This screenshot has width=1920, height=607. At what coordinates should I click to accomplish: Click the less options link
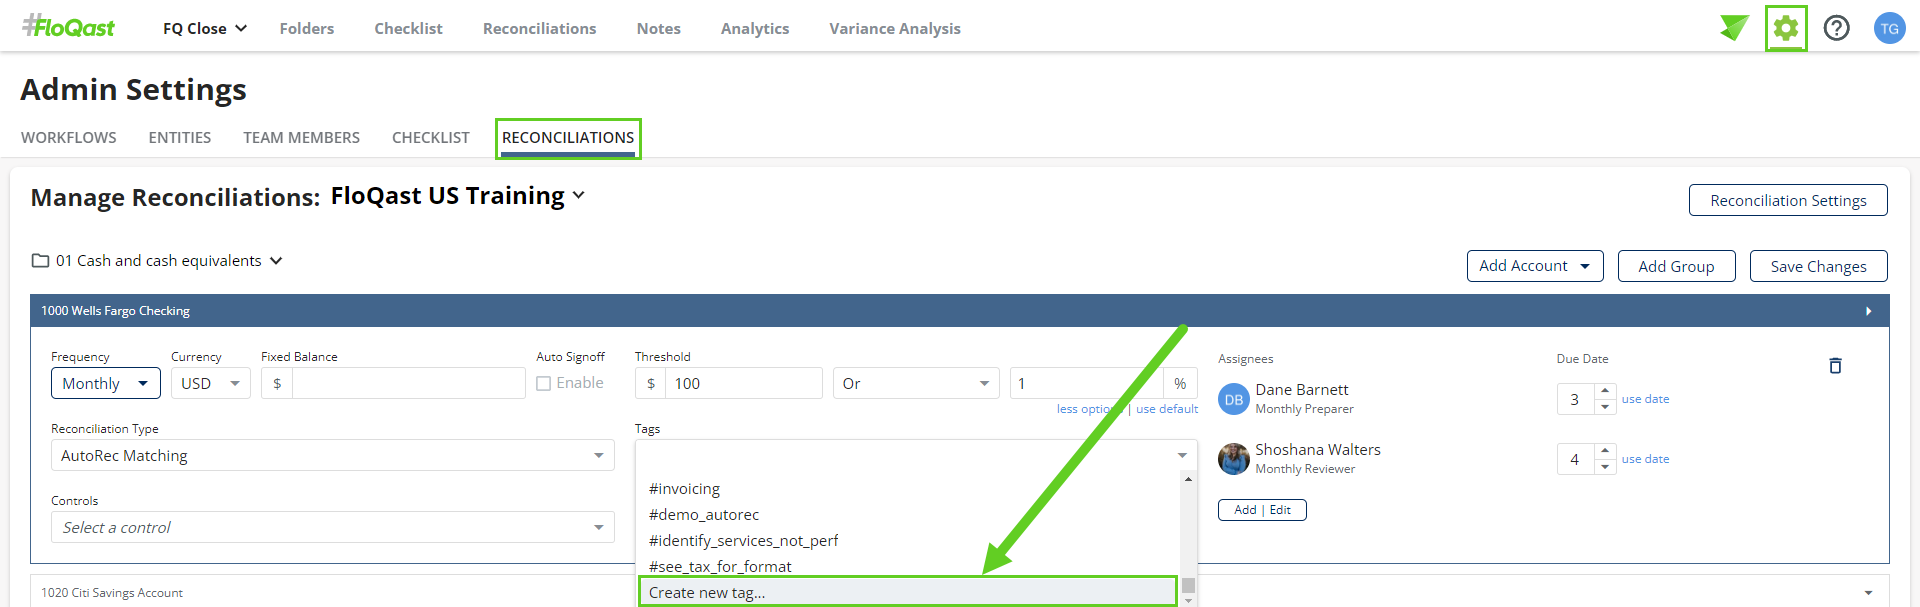click(x=1088, y=409)
